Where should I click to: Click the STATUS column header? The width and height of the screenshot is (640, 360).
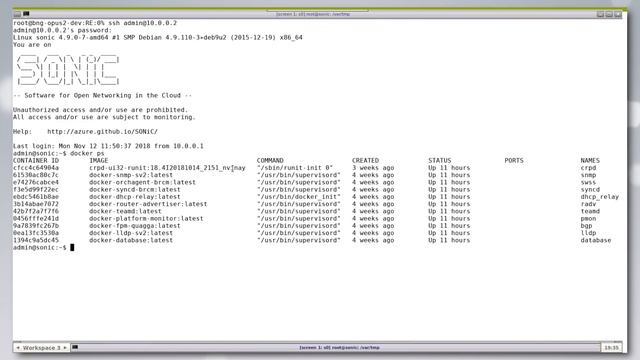point(440,160)
